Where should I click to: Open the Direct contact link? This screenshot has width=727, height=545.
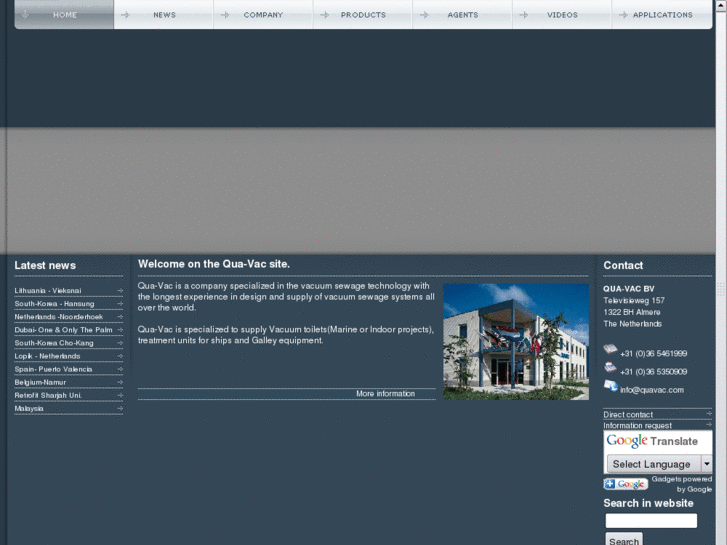coord(628,414)
